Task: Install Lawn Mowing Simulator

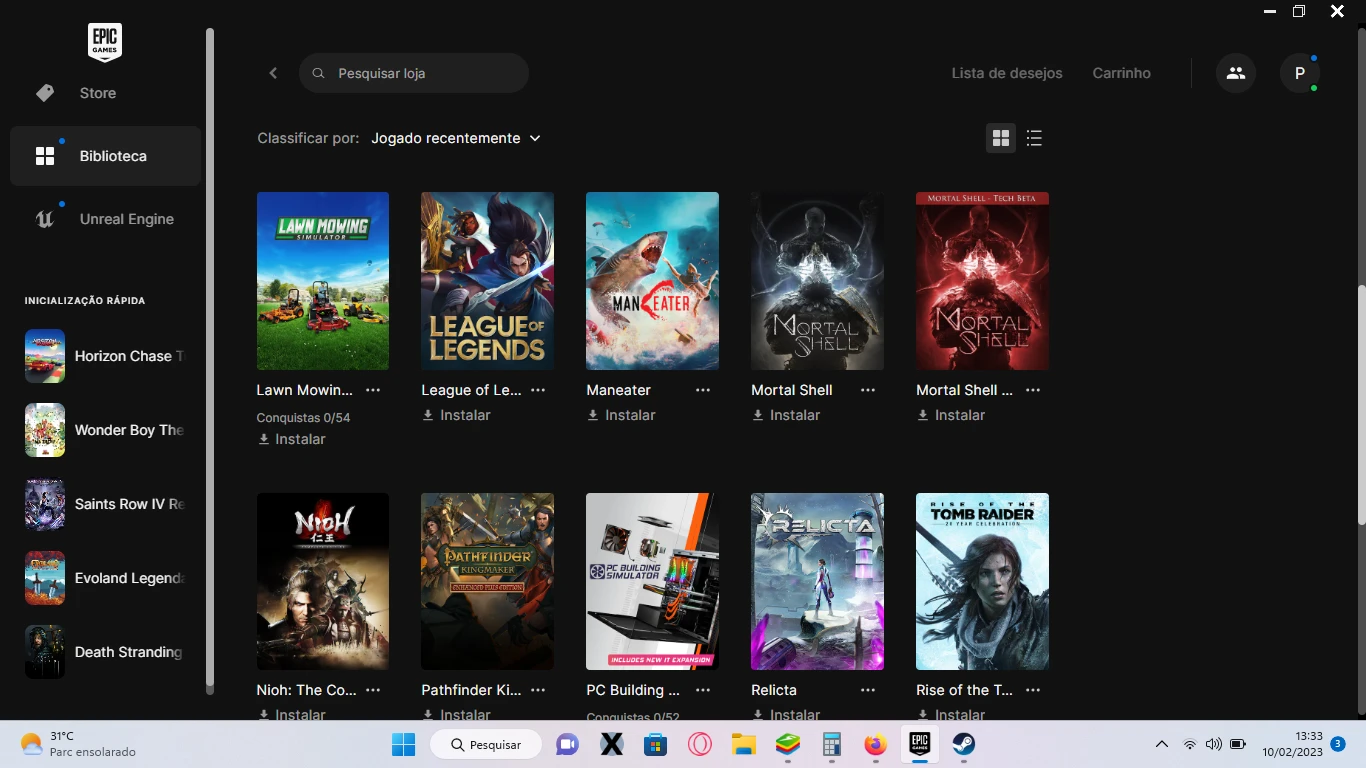Action: [292, 439]
